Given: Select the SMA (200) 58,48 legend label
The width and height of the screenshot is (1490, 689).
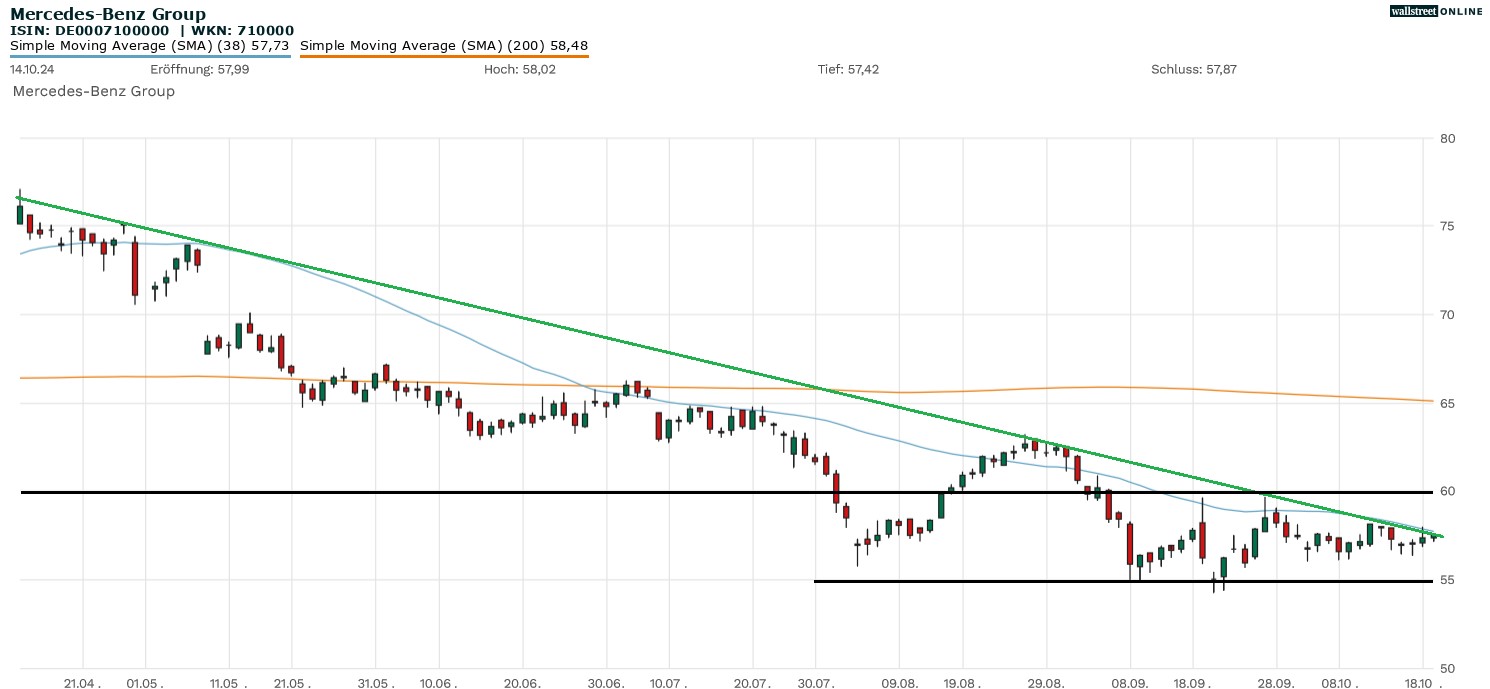Looking at the screenshot, I should tap(444, 46).
